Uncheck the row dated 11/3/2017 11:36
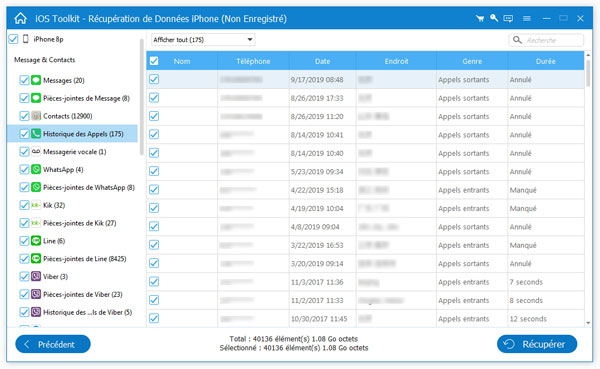This screenshot has height=369, width=600. coord(154,282)
